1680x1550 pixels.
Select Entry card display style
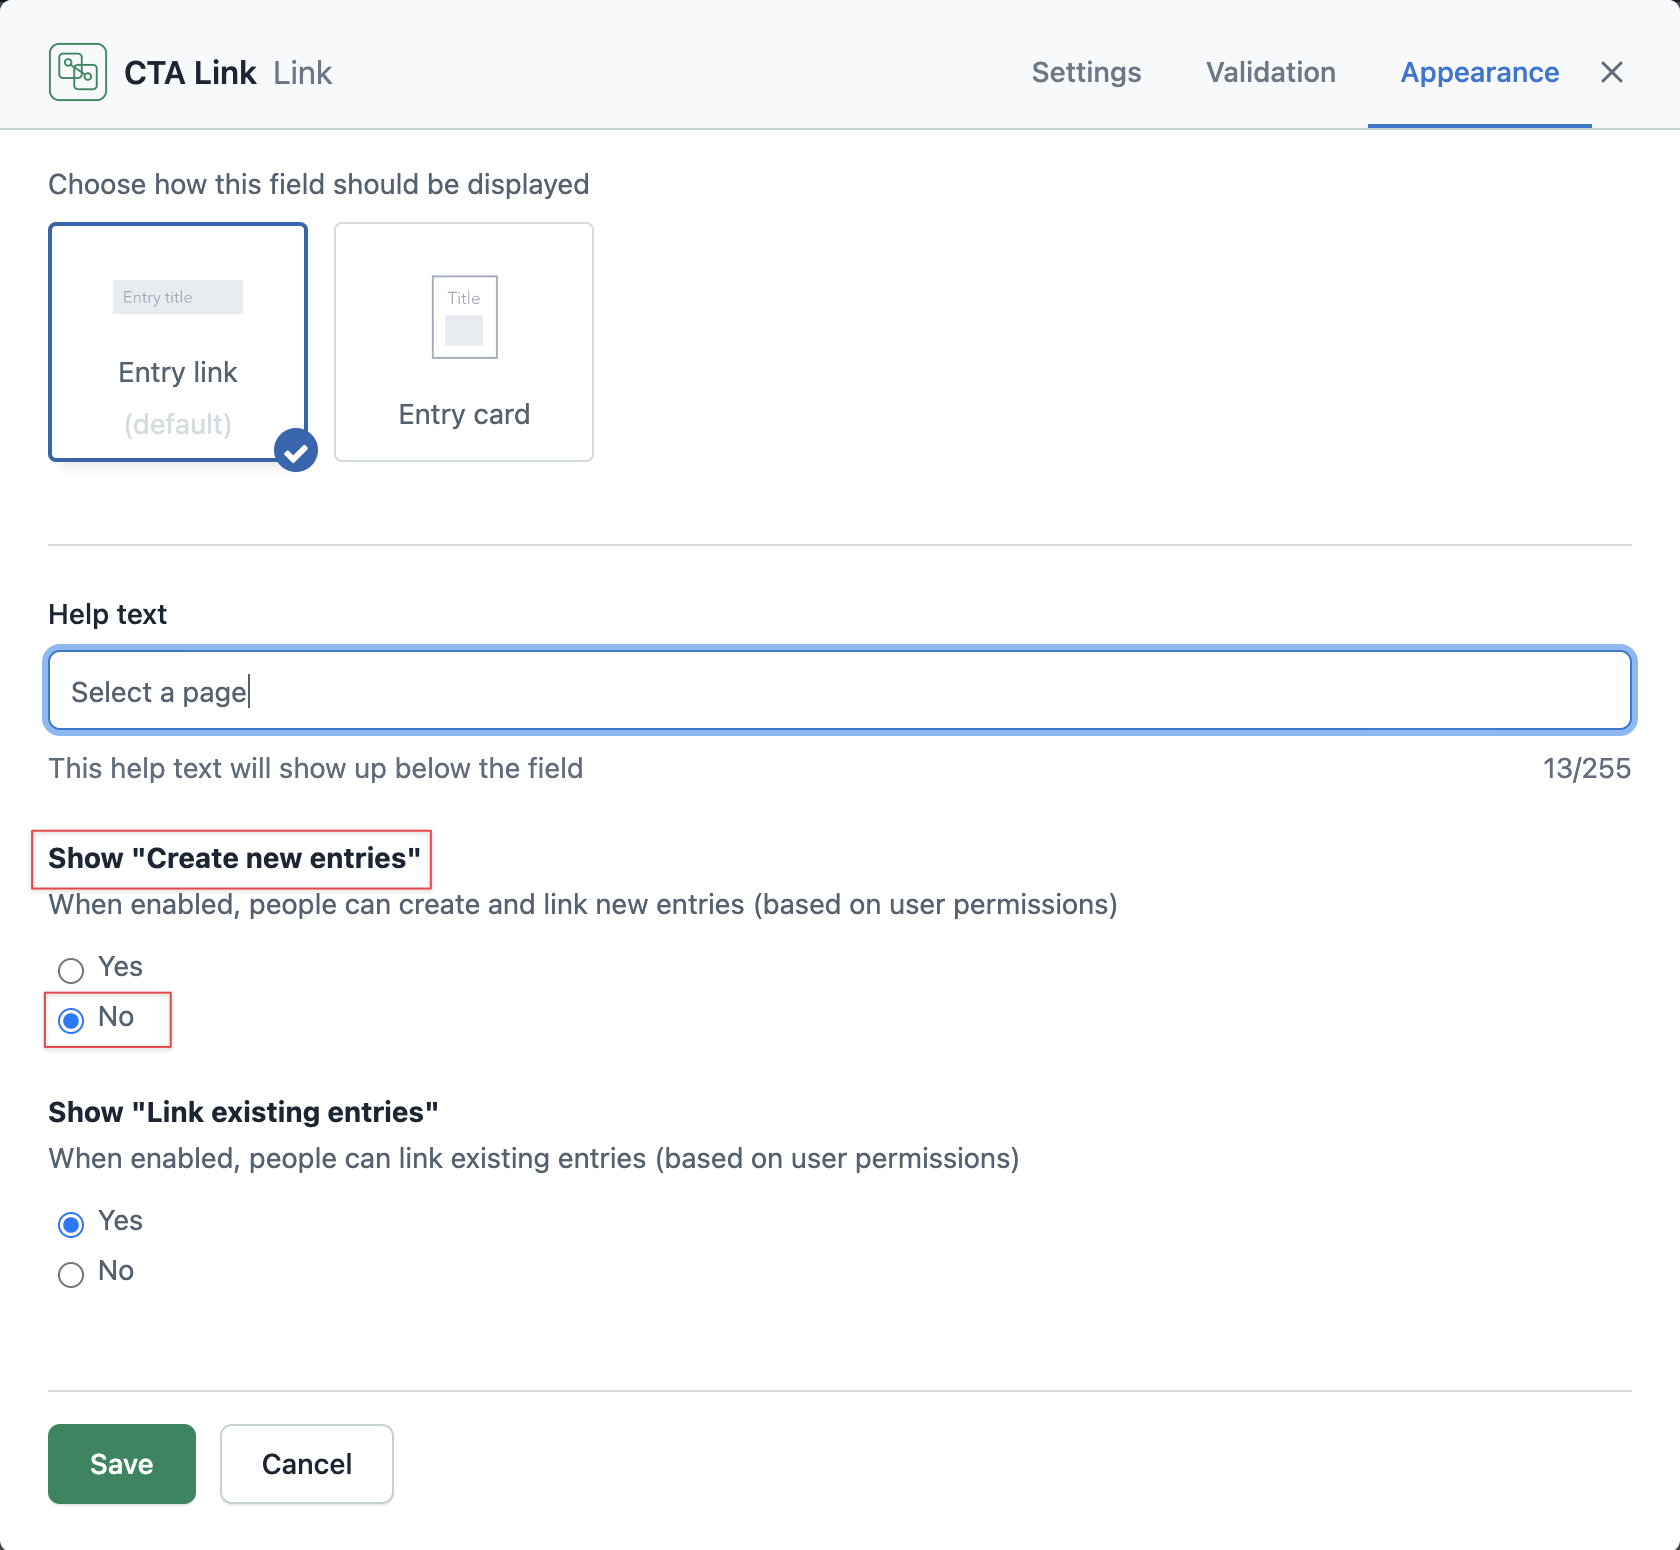point(463,342)
